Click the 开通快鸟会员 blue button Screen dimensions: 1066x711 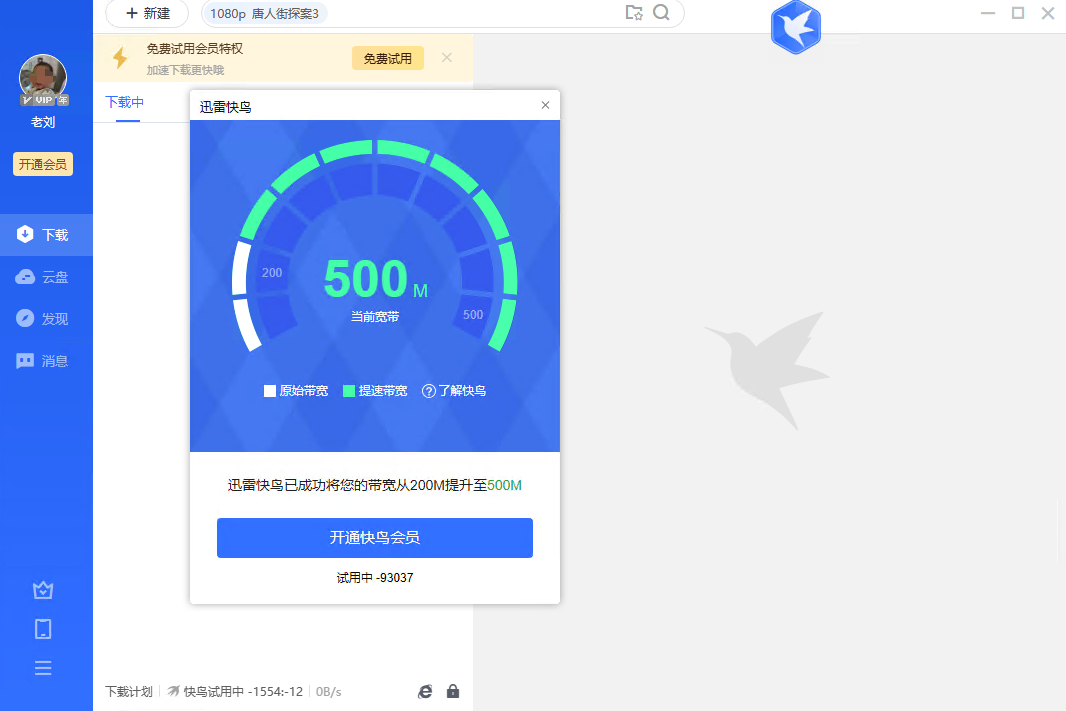[375, 538]
